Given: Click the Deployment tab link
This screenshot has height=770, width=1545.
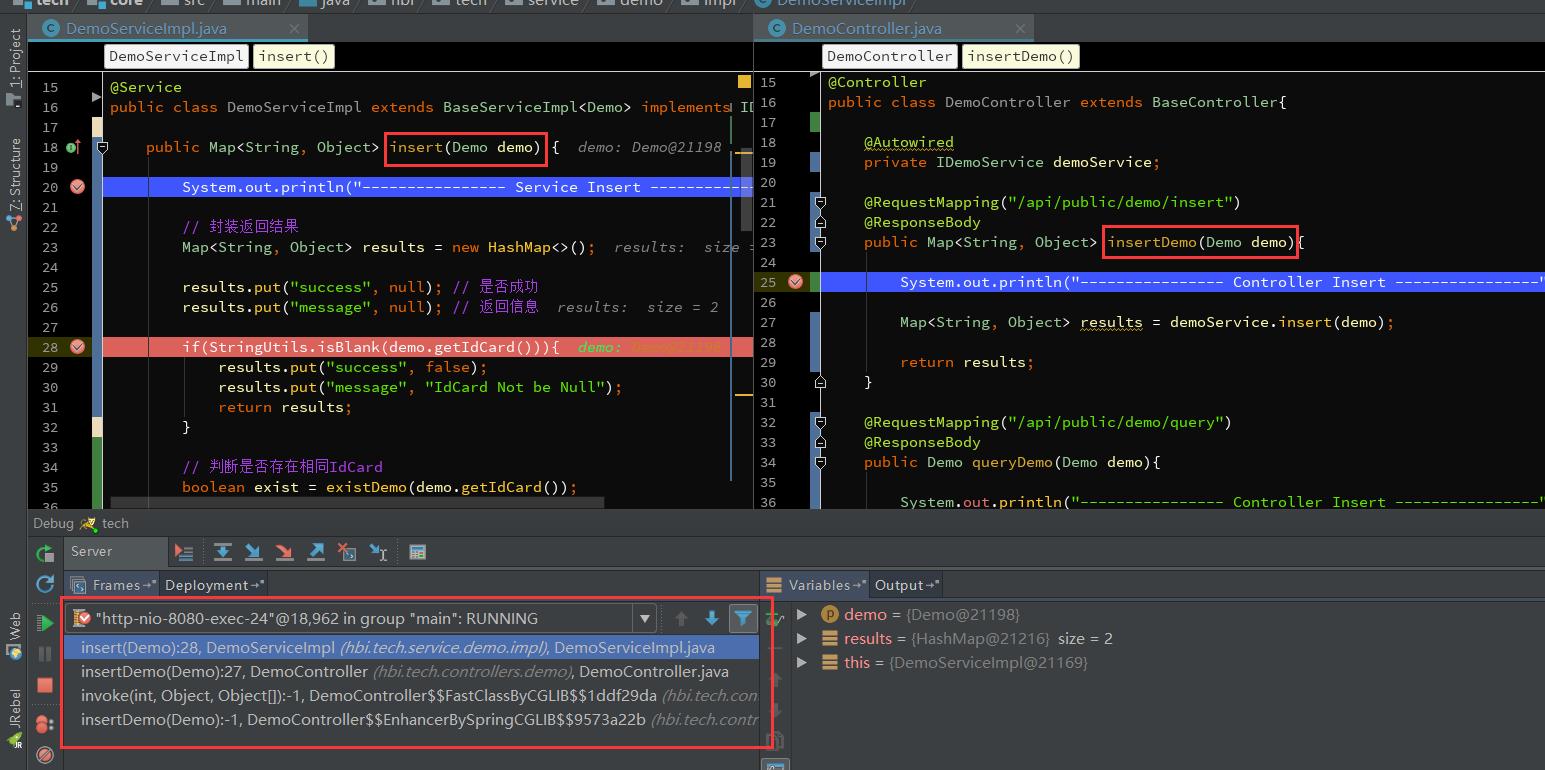Looking at the screenshot, I should point(205,584).
